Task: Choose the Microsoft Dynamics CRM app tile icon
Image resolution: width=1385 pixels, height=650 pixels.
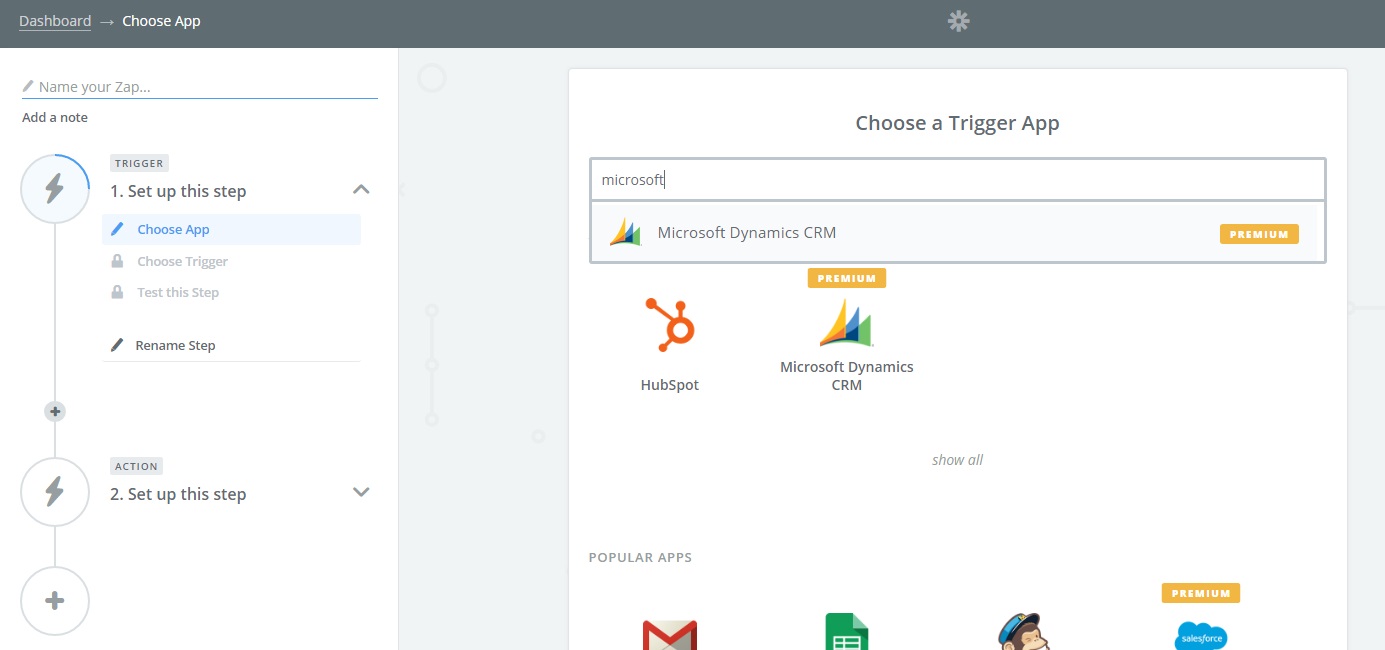Action: point(846,322)
